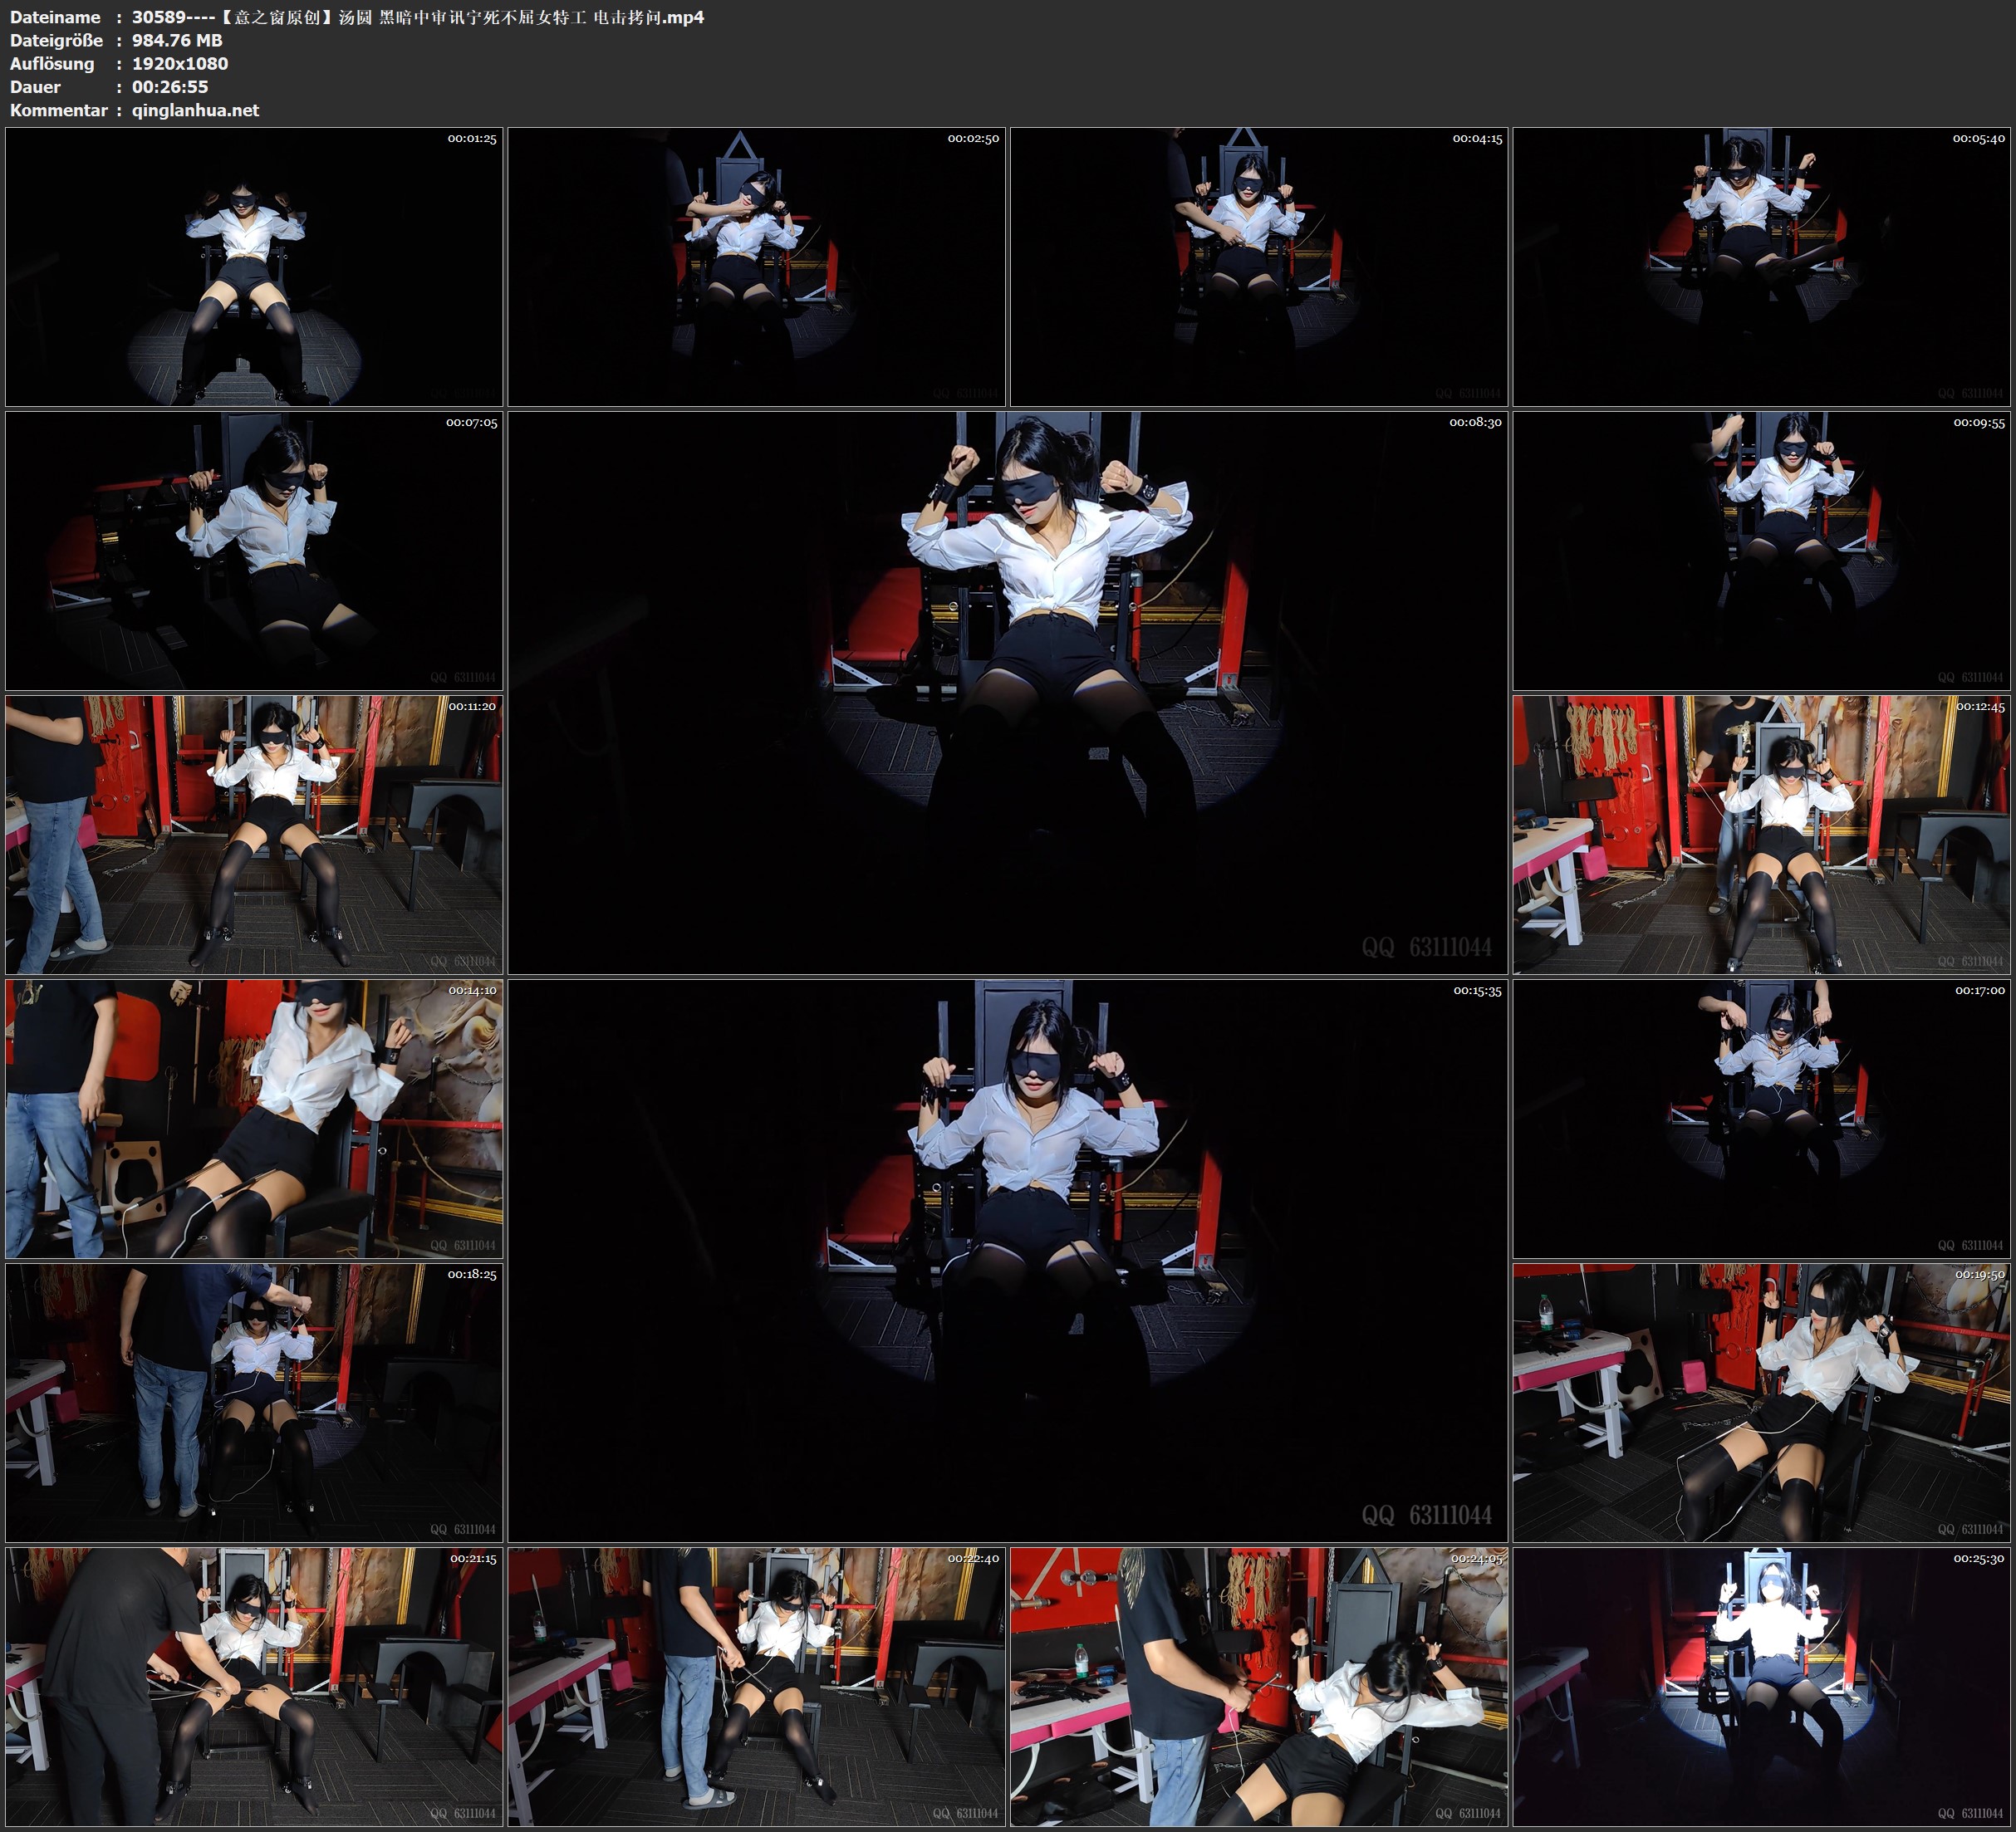Screen dimensions: 2016x1832
Task: Click the frame at 00:14:10
Action: tap(254, 1118)
